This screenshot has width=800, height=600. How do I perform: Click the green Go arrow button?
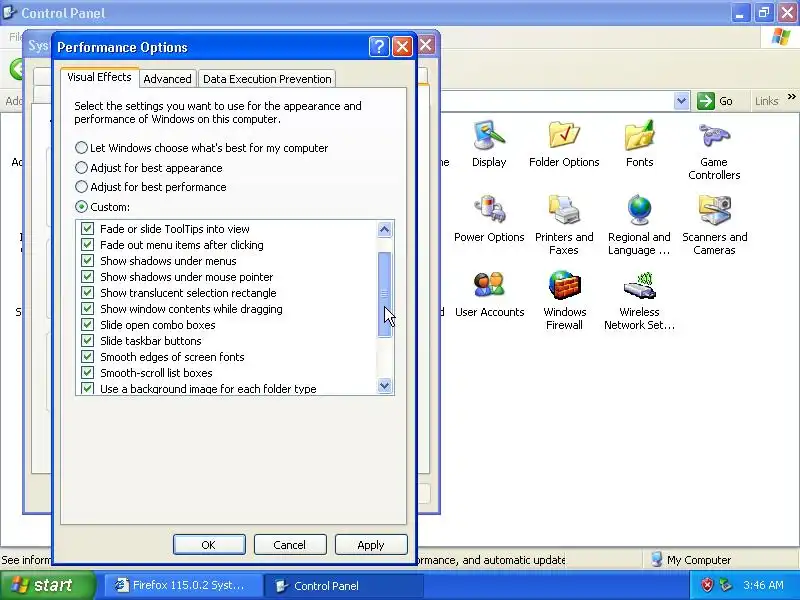pyautogui.click(x=706, y=101)
